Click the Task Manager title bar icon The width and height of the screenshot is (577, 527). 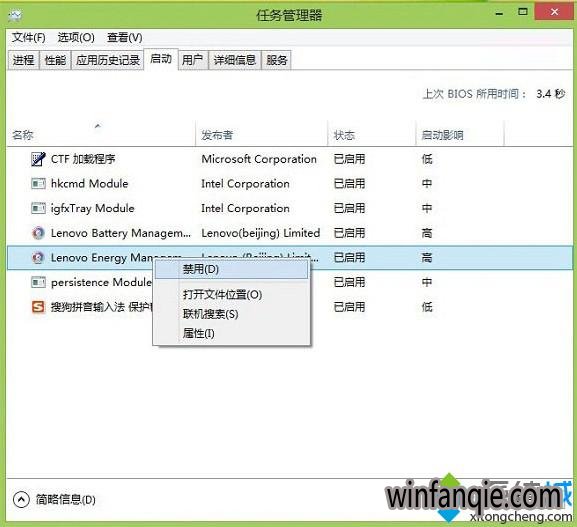[x=15, y=15]
